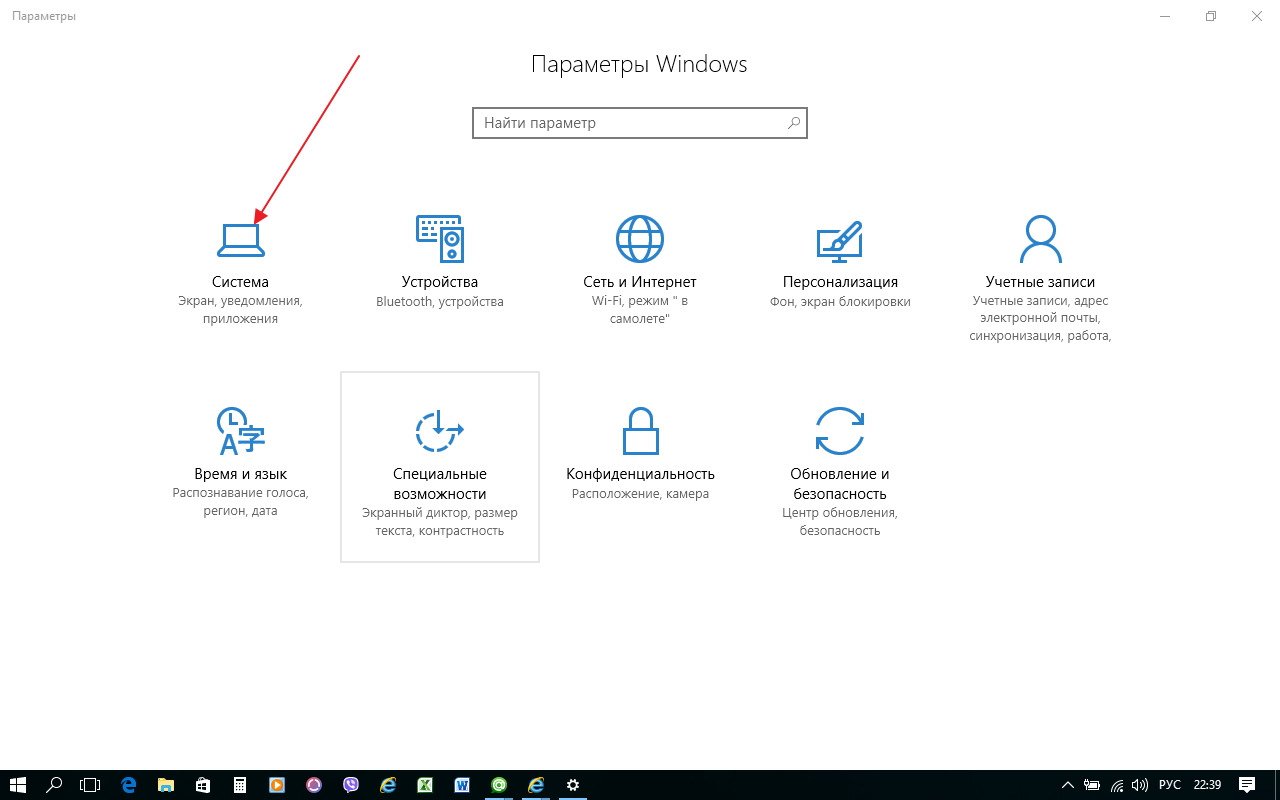Close the Параметры window

coord(1257,16)
